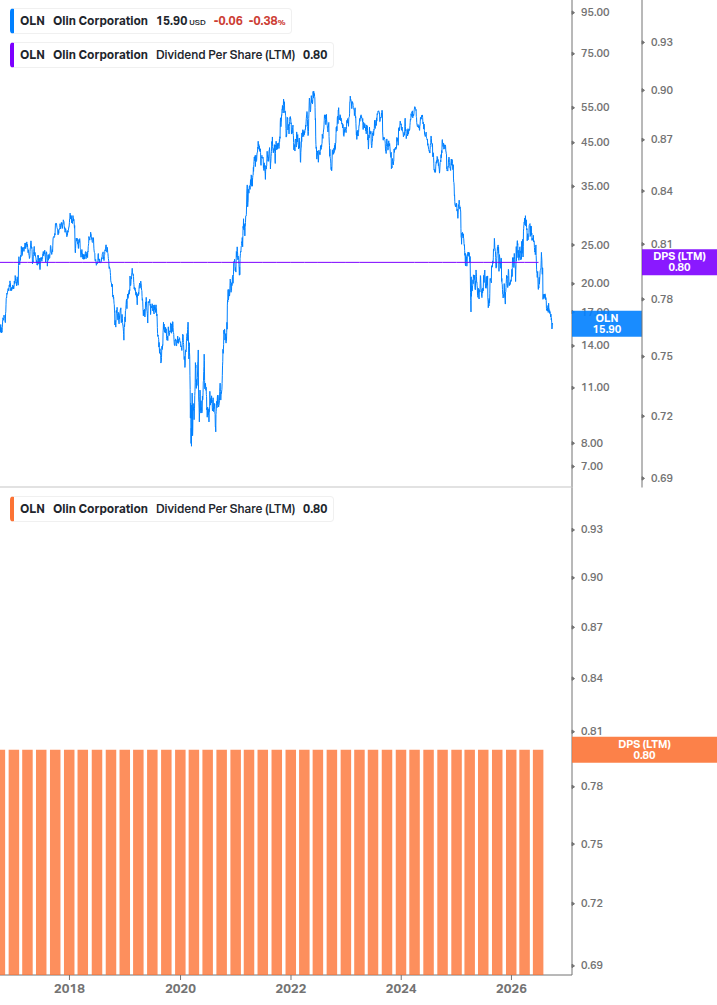The height and width of the screenshot is (1005, 717).
Task: Click the orange Dividend Per Share legend
Action: click(x=172, y=509)
